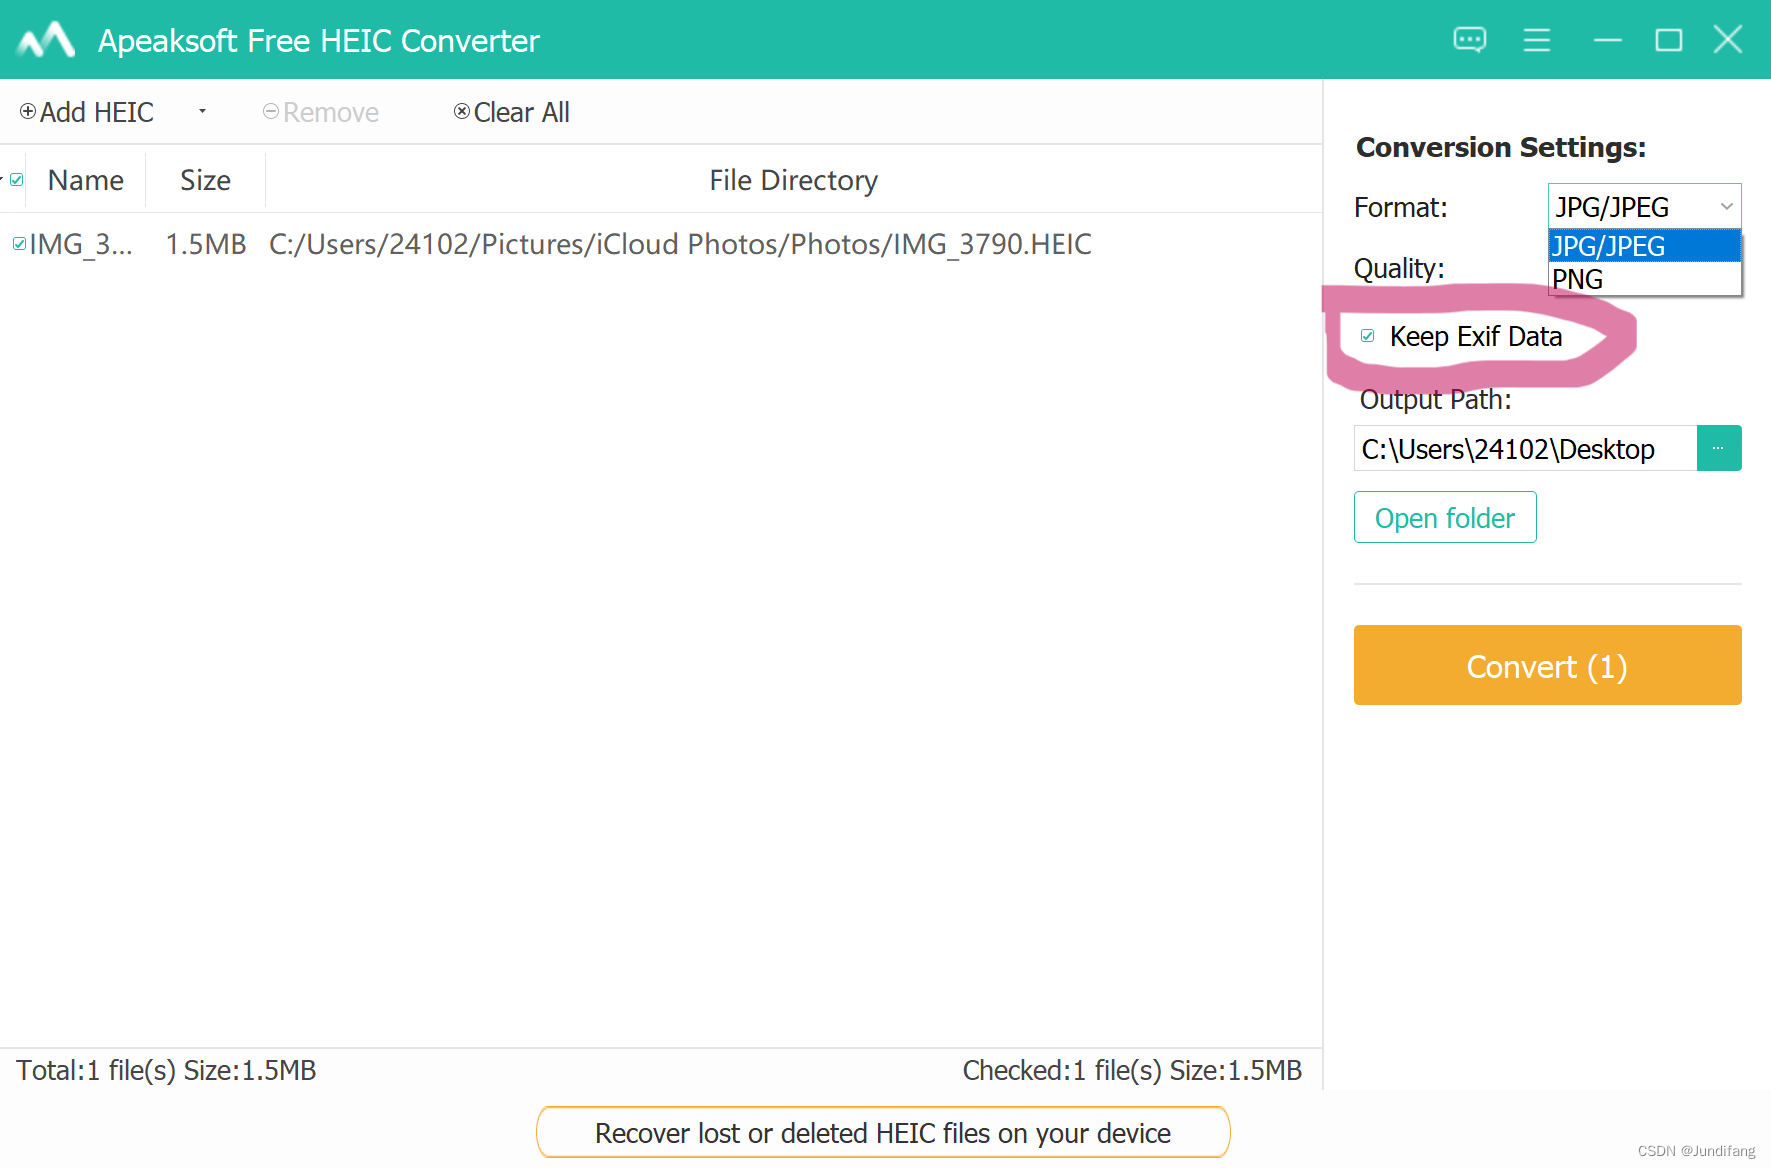
Task: Click the Name column header
Action: click(x=86, y=180)
